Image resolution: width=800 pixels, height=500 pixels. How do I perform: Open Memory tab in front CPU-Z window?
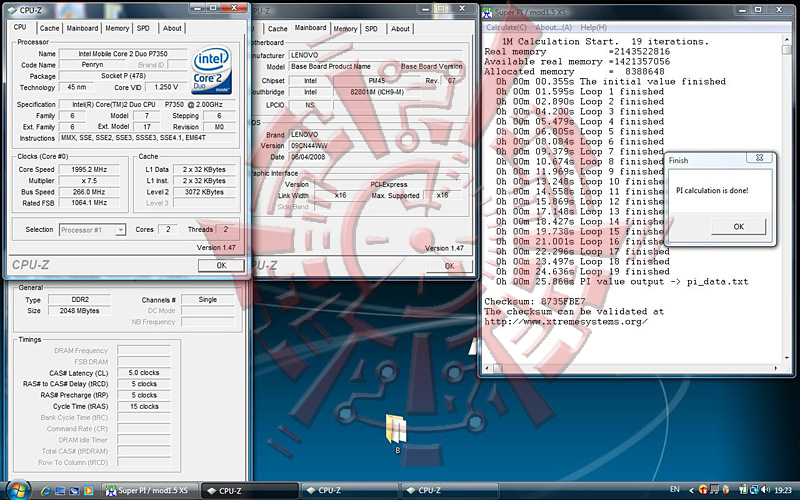117,29
